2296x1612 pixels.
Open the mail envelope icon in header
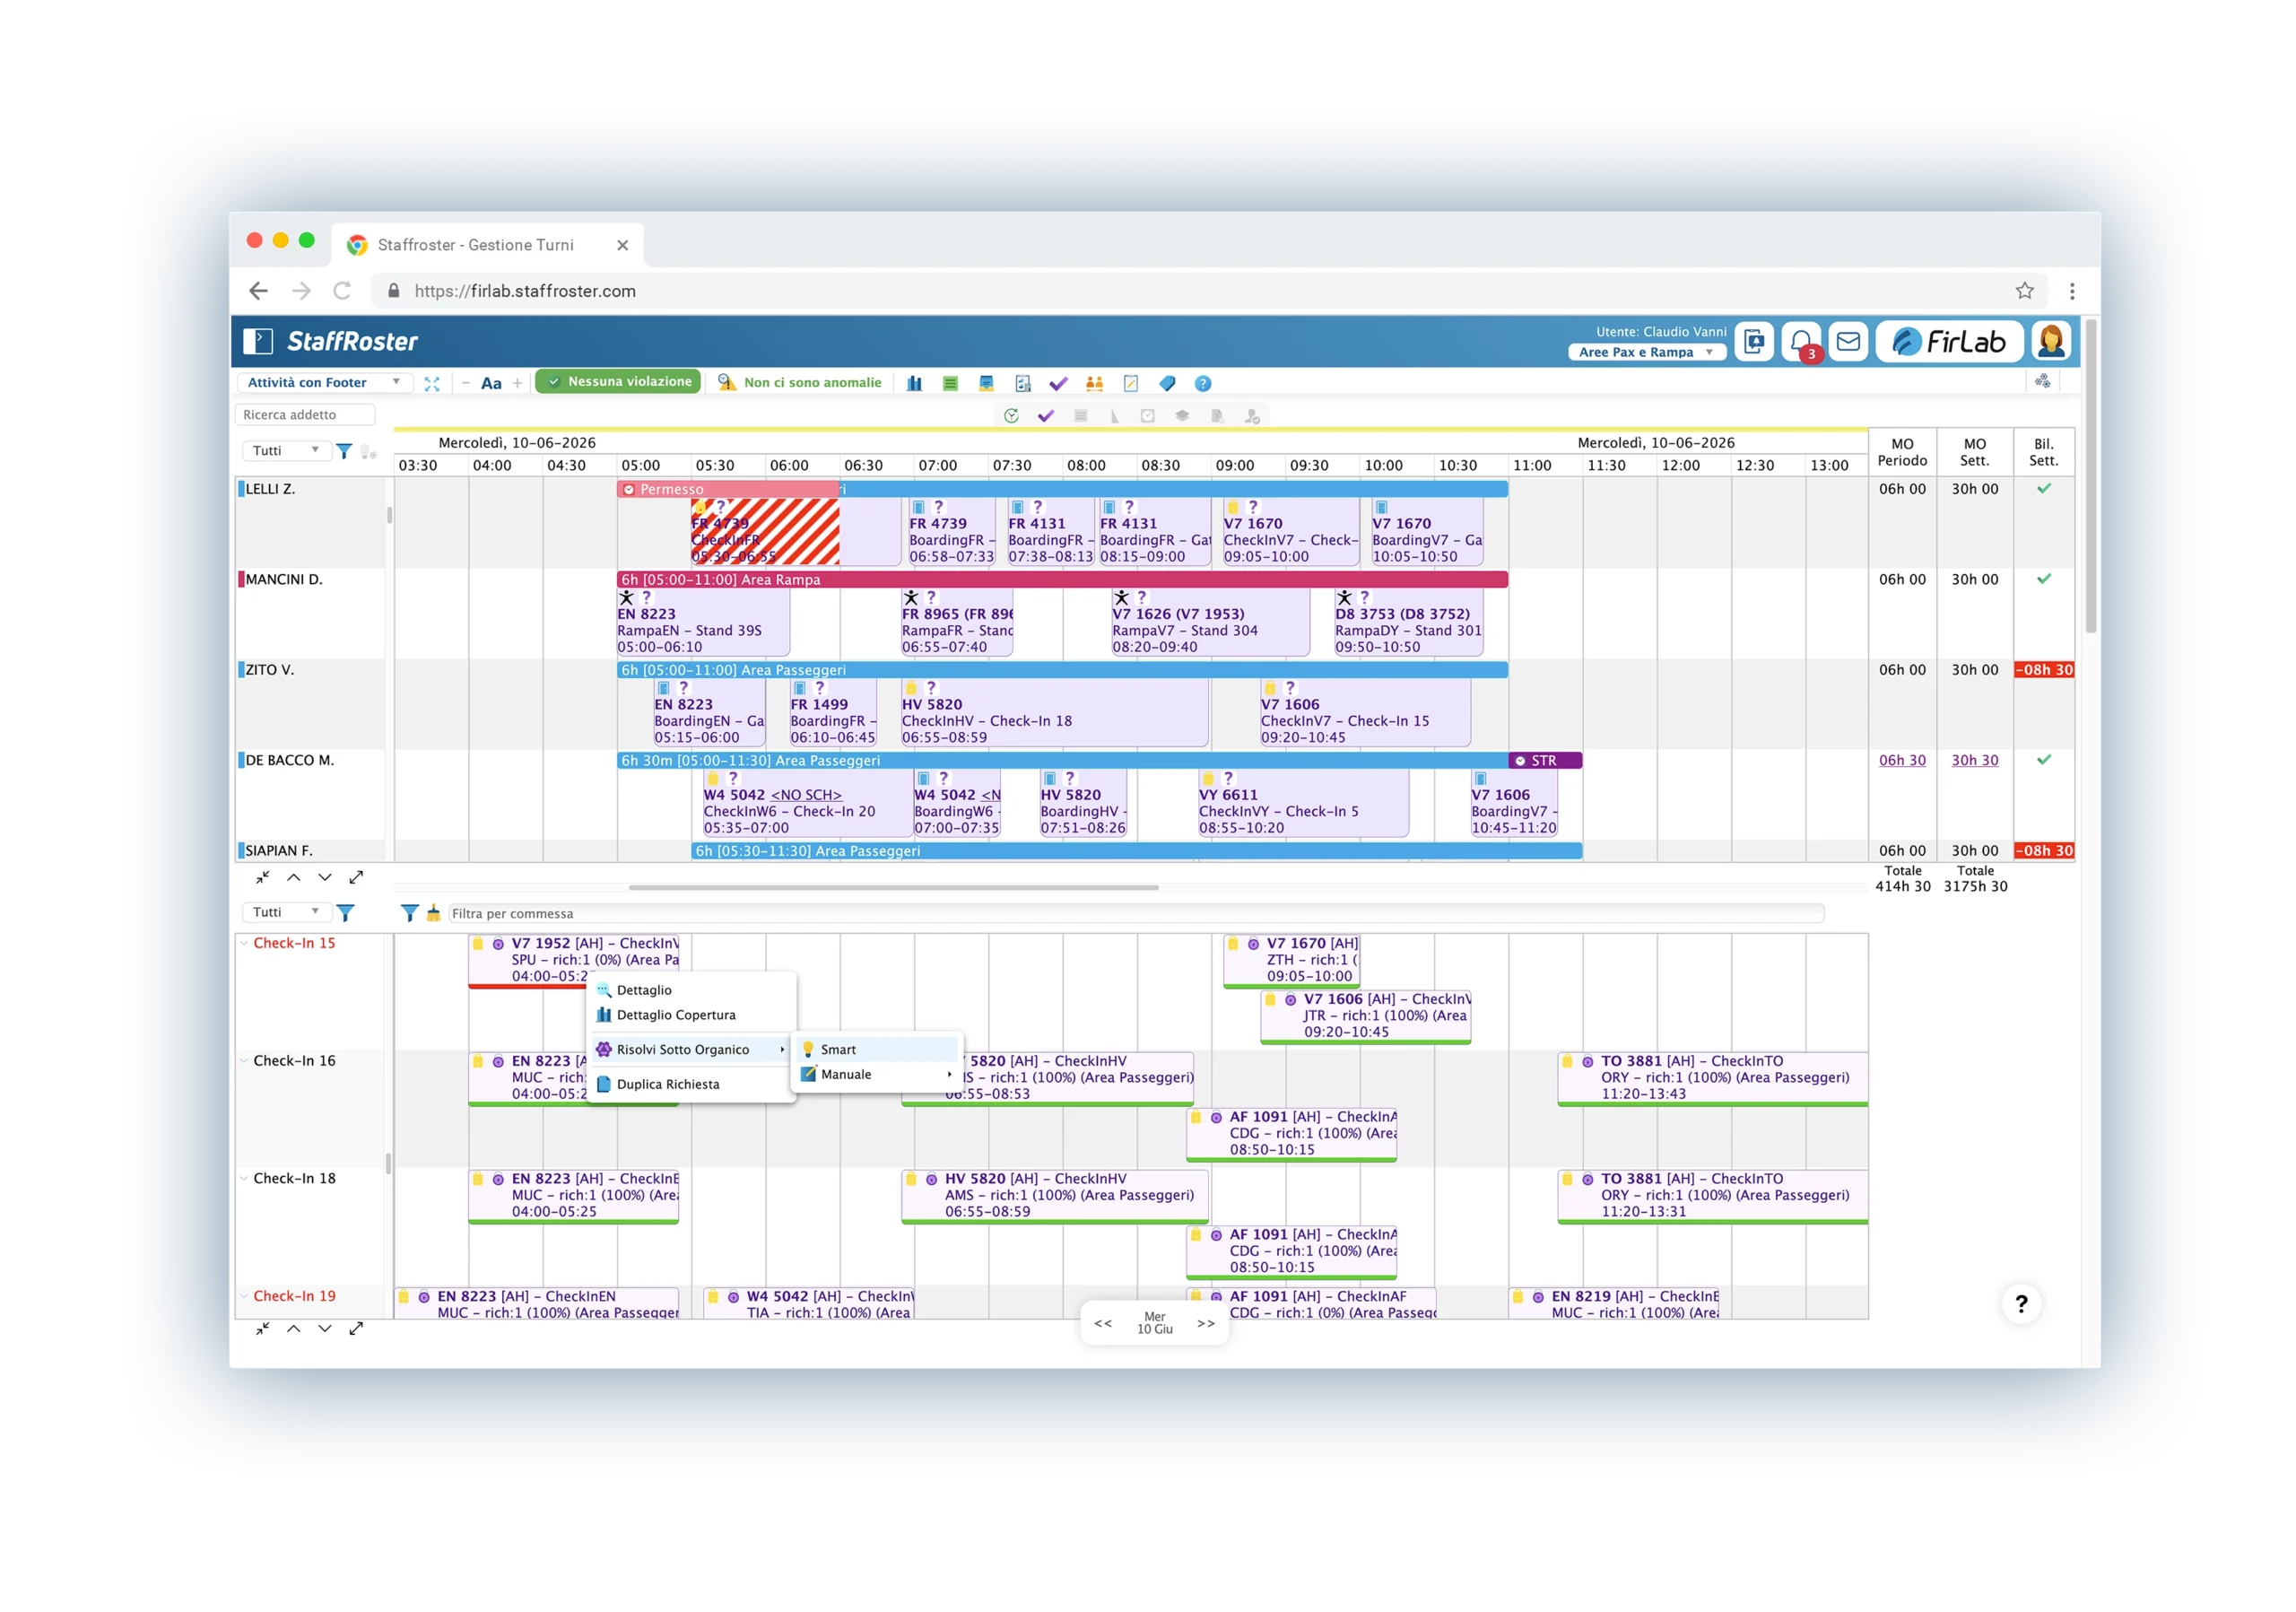1848,342
